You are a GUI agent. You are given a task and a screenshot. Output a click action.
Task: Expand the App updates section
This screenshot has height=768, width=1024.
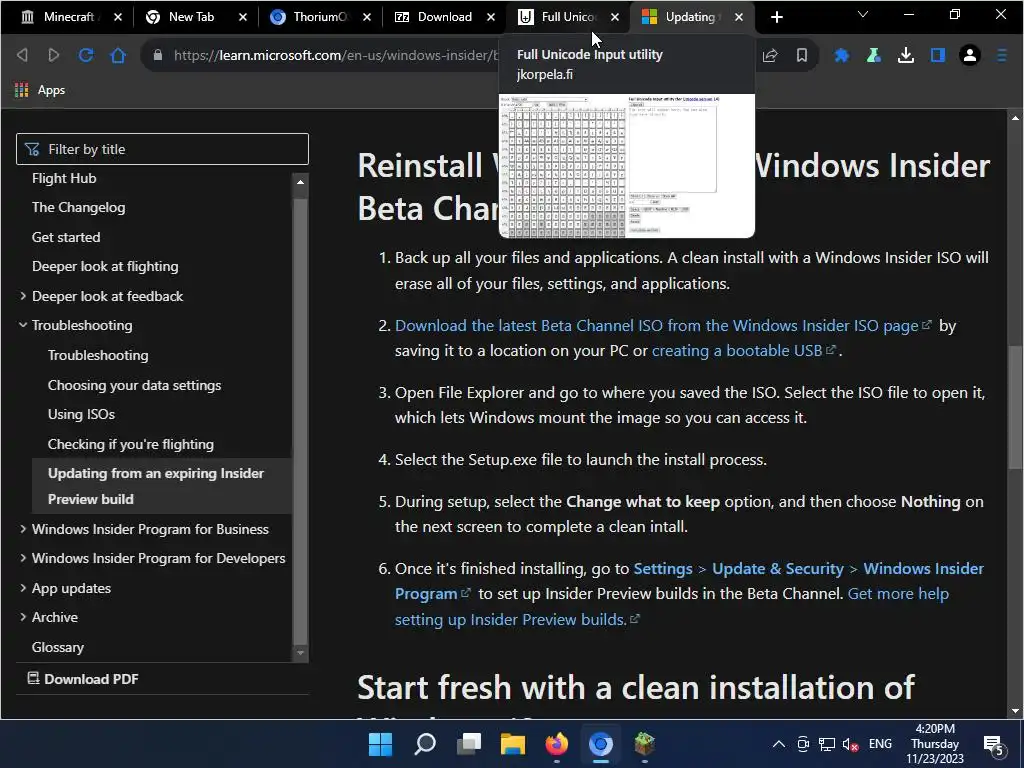point(23,588)
